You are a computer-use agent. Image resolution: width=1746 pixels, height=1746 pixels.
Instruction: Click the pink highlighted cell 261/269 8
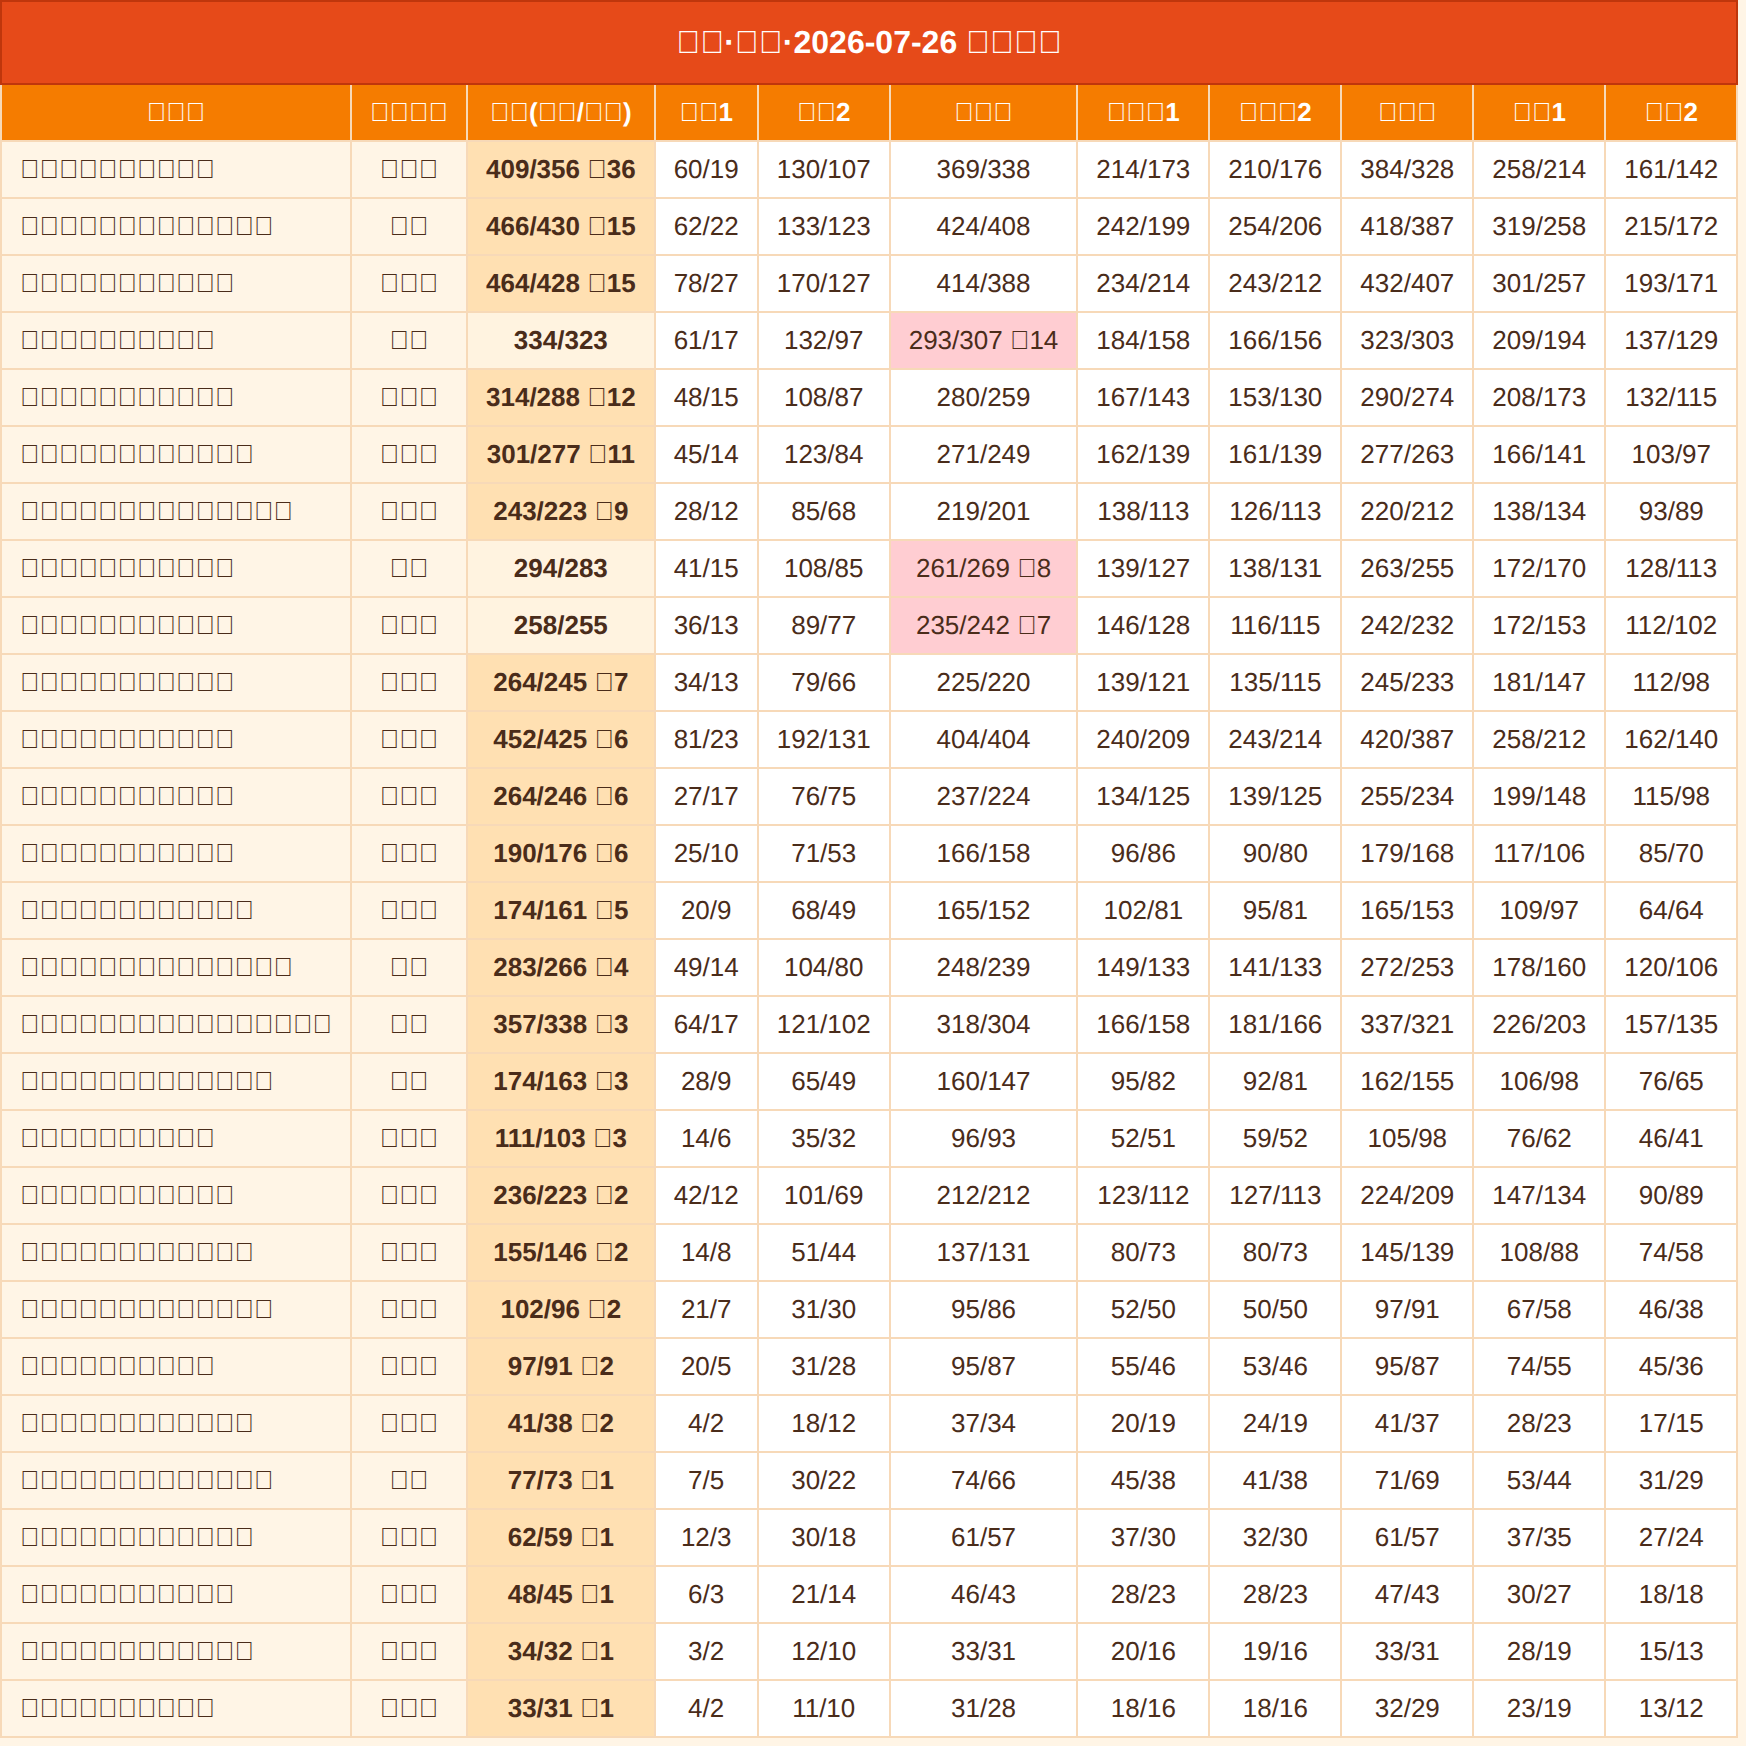click(x=983, y=568)
